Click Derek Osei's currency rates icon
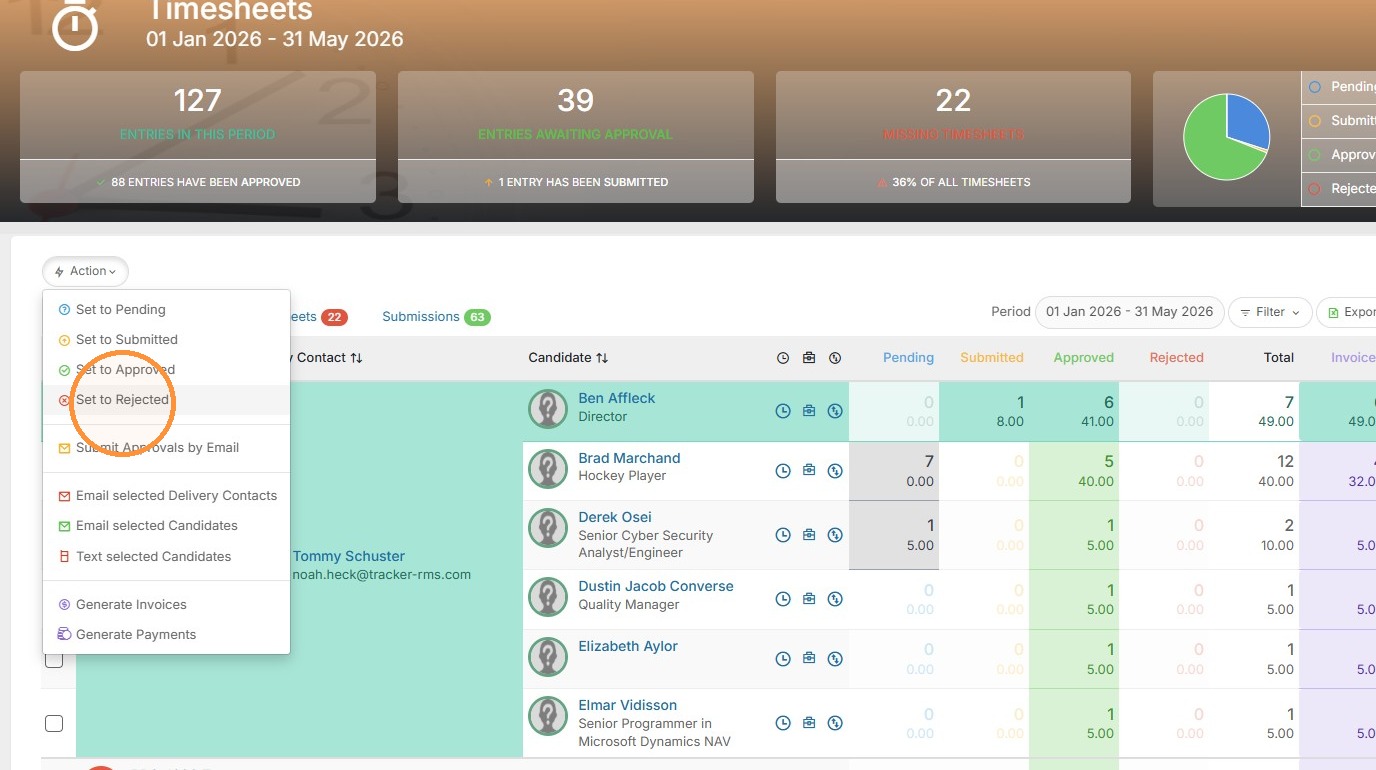The image size is (1376, 770). 835,535
